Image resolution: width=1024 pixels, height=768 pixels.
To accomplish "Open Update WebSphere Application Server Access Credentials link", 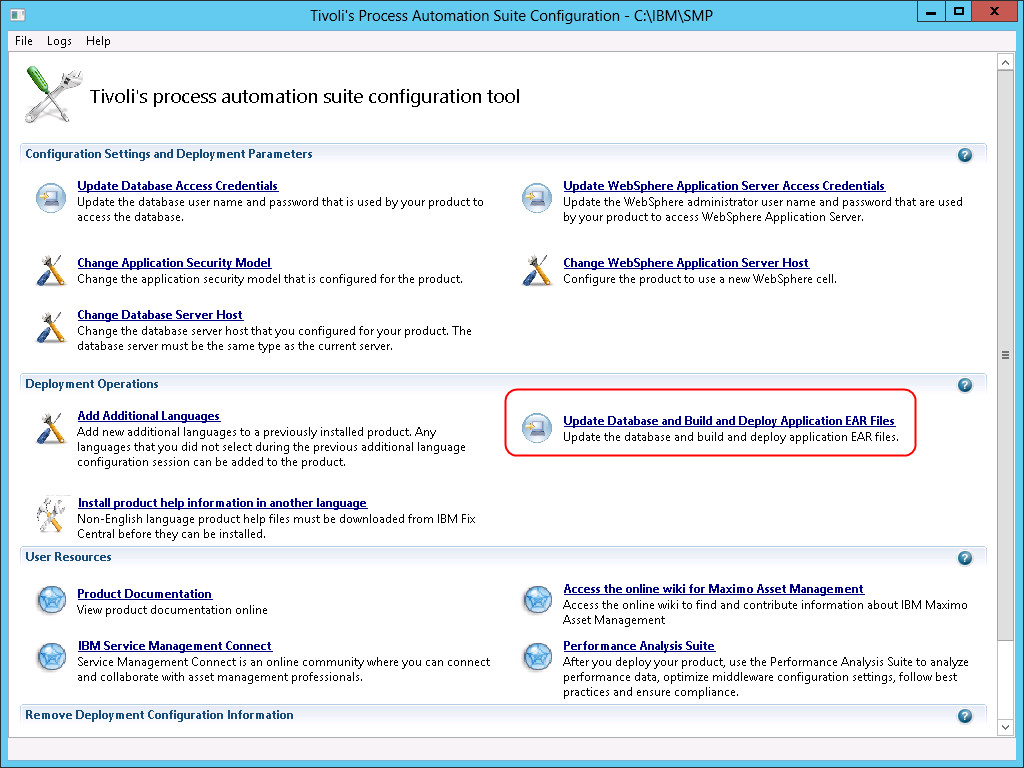I will coord(724,186).
